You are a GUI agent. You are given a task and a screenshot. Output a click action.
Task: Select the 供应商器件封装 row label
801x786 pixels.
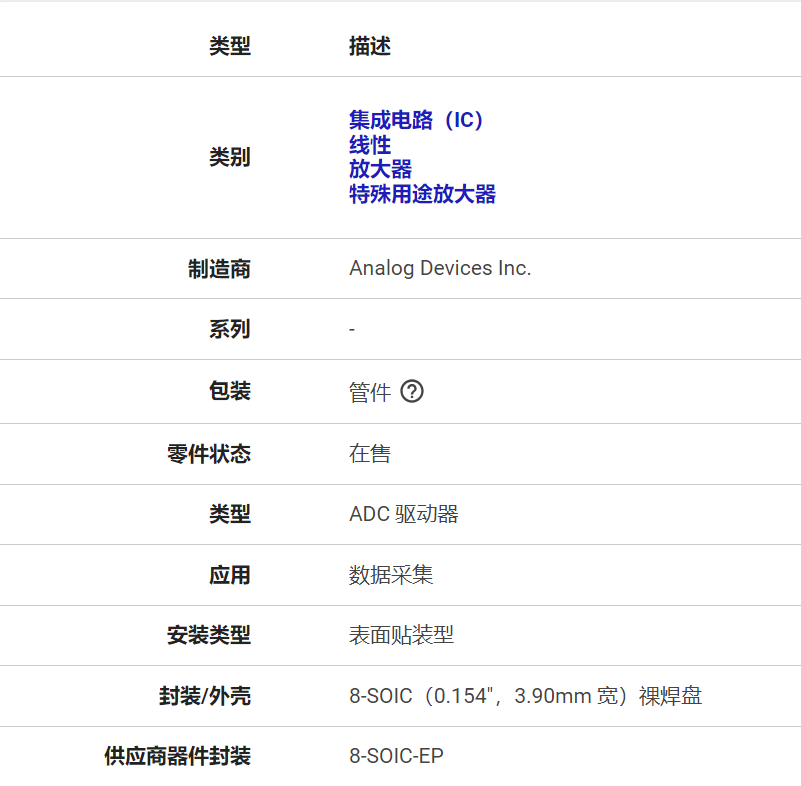(x=177, y=756)
